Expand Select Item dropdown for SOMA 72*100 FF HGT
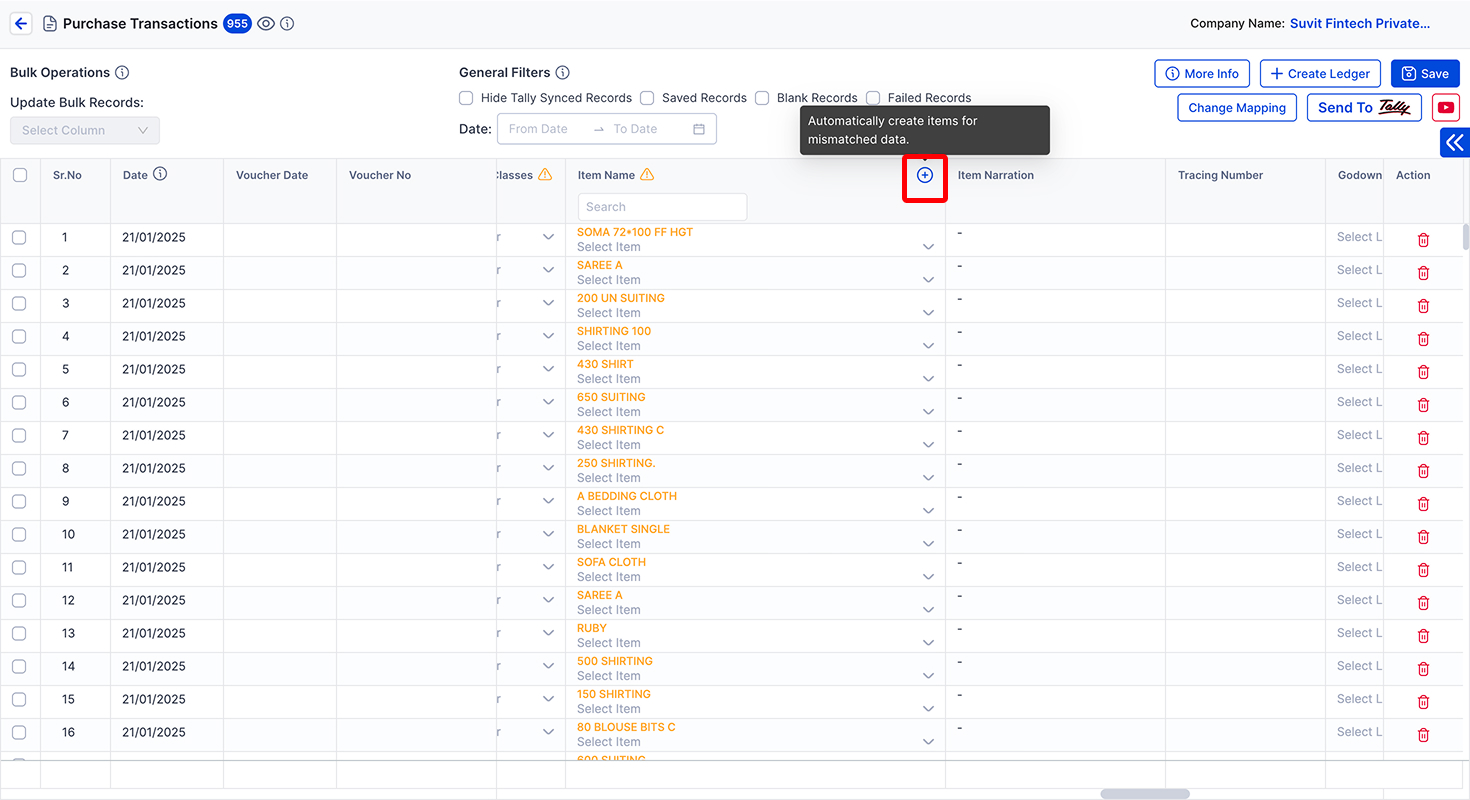The height and width of the screenshot is (800, 1470). click(x=928, y=247)
